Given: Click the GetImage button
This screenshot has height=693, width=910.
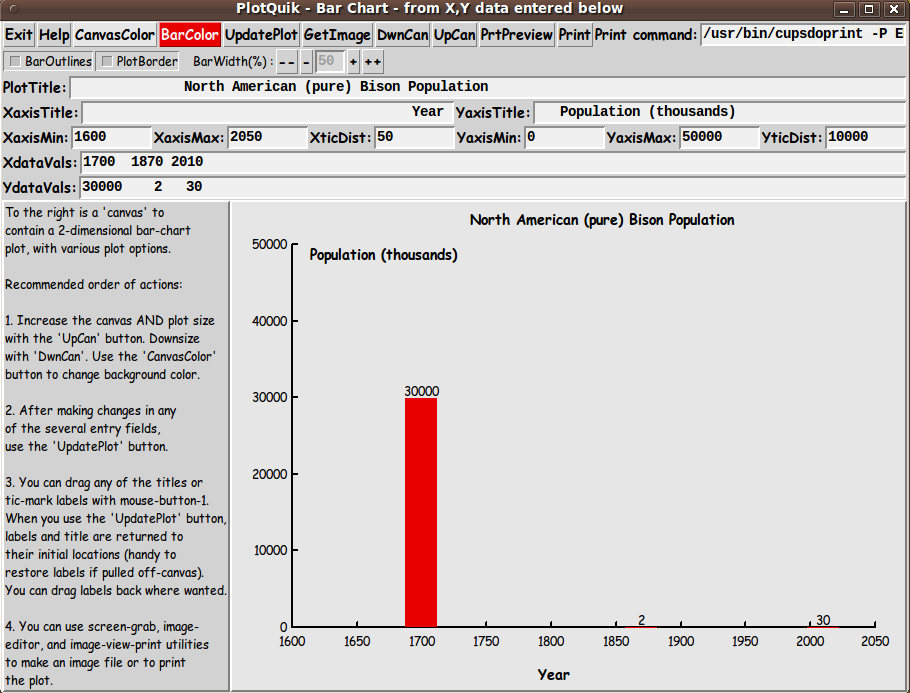Looking at the screenshot, I should [337, 35].
